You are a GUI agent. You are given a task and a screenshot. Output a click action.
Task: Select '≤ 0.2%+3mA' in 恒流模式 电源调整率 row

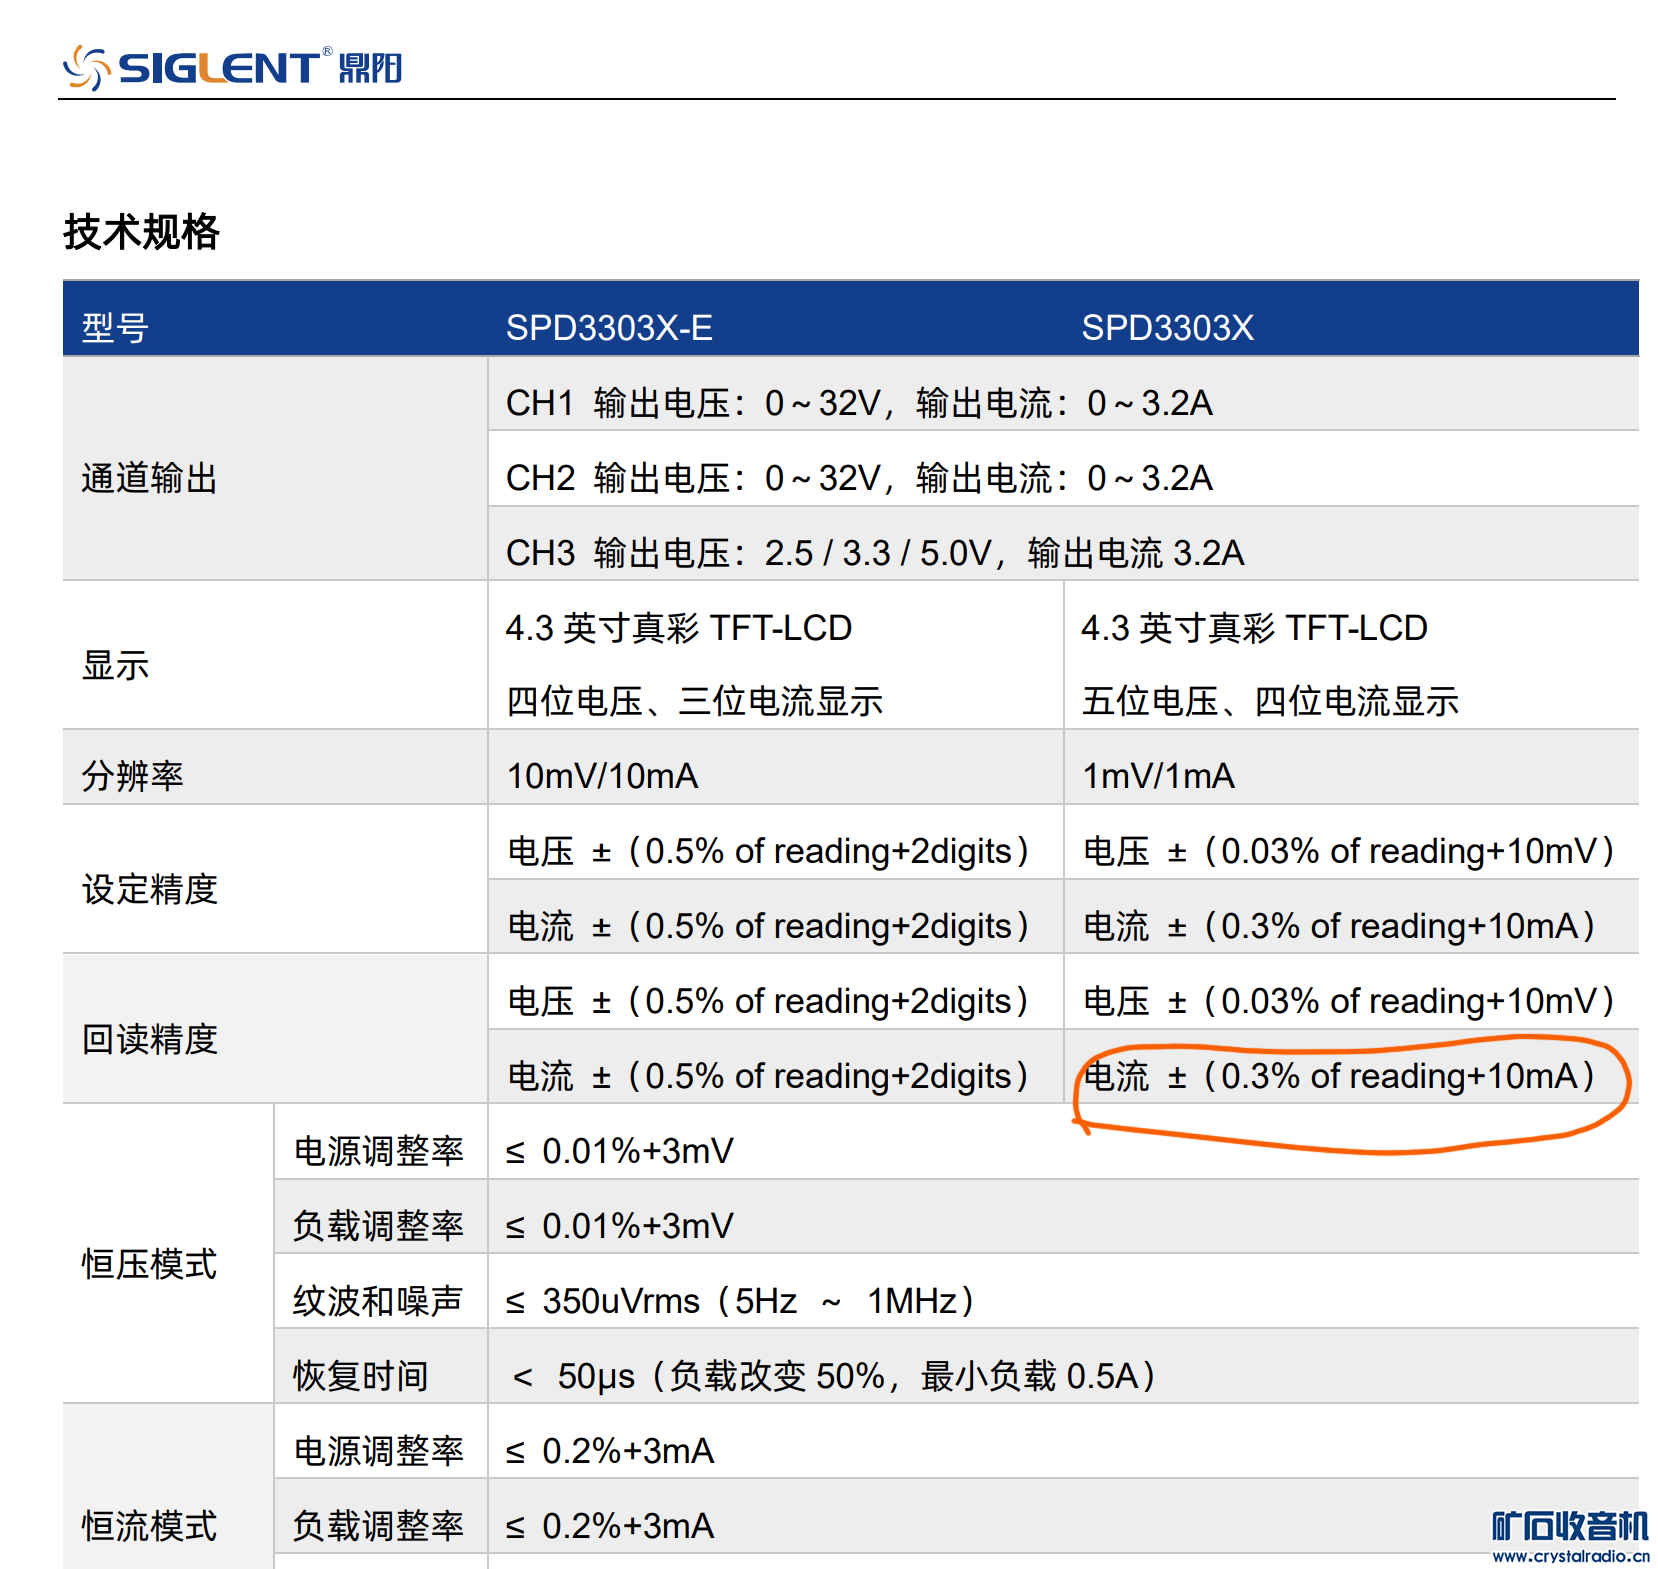(610, 1451)
